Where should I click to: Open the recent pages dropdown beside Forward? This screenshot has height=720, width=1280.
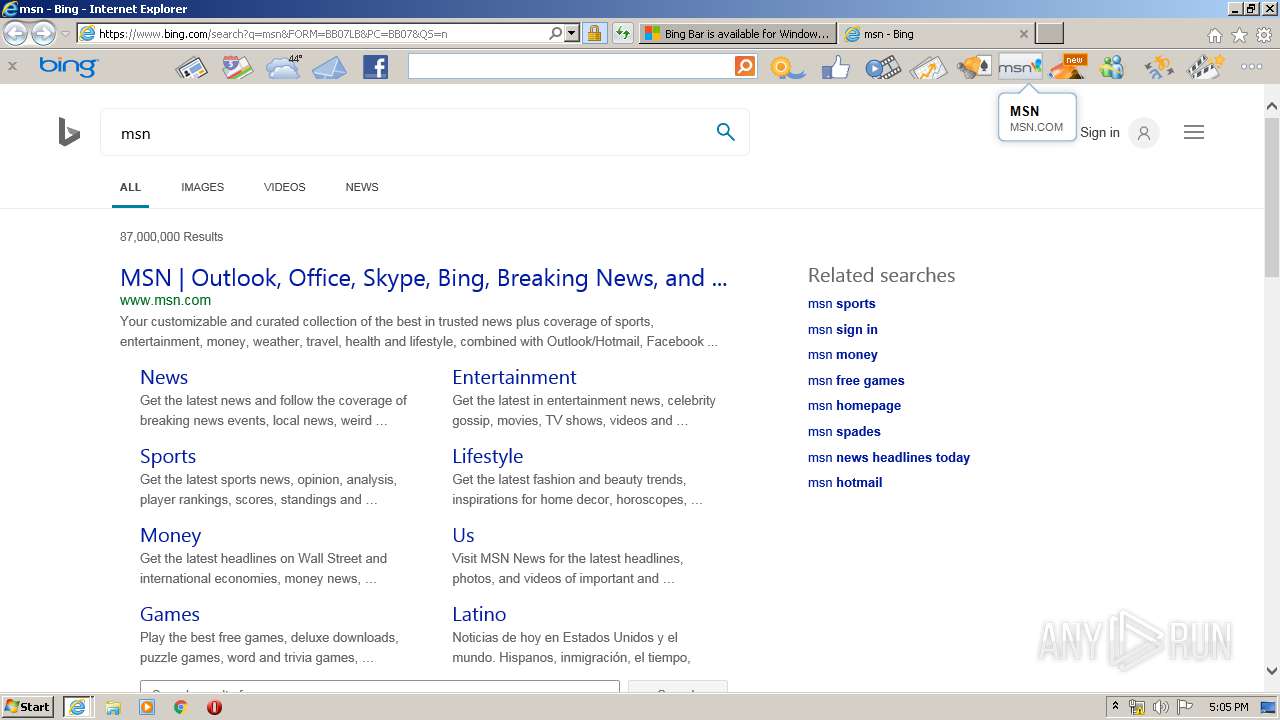pos(65,34)
